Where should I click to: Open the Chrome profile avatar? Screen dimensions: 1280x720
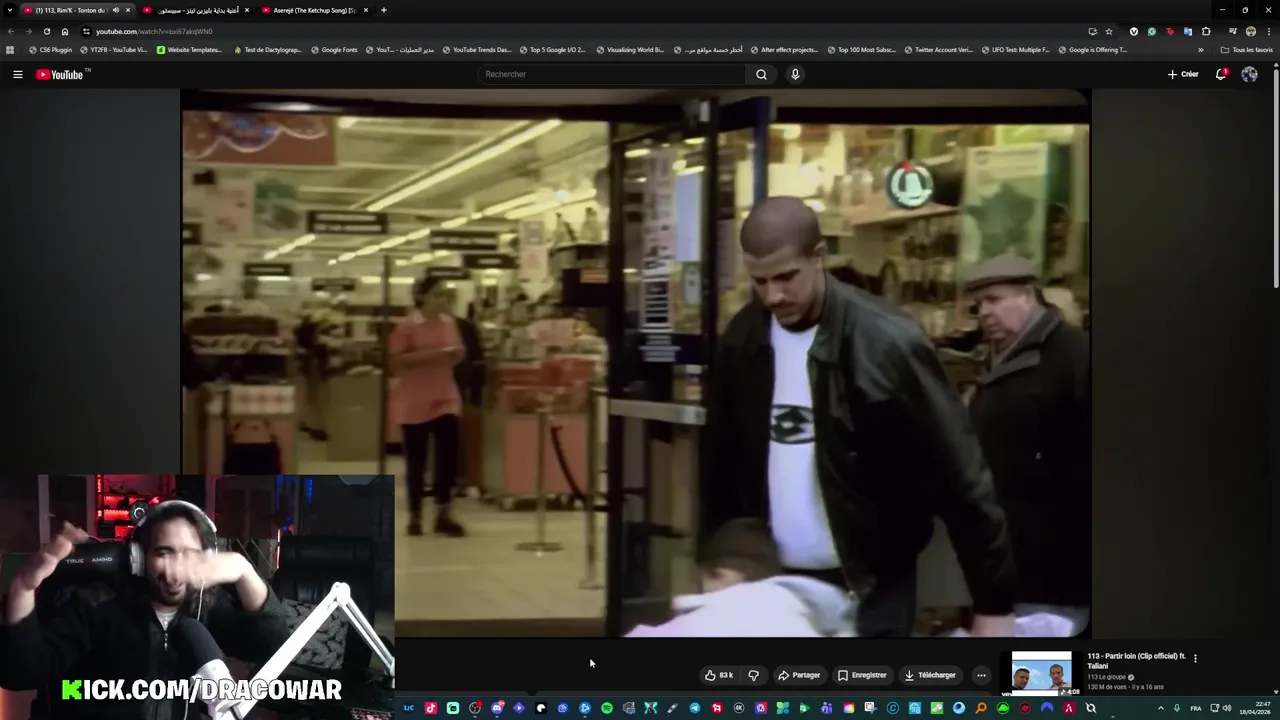tap(1251, 31)
